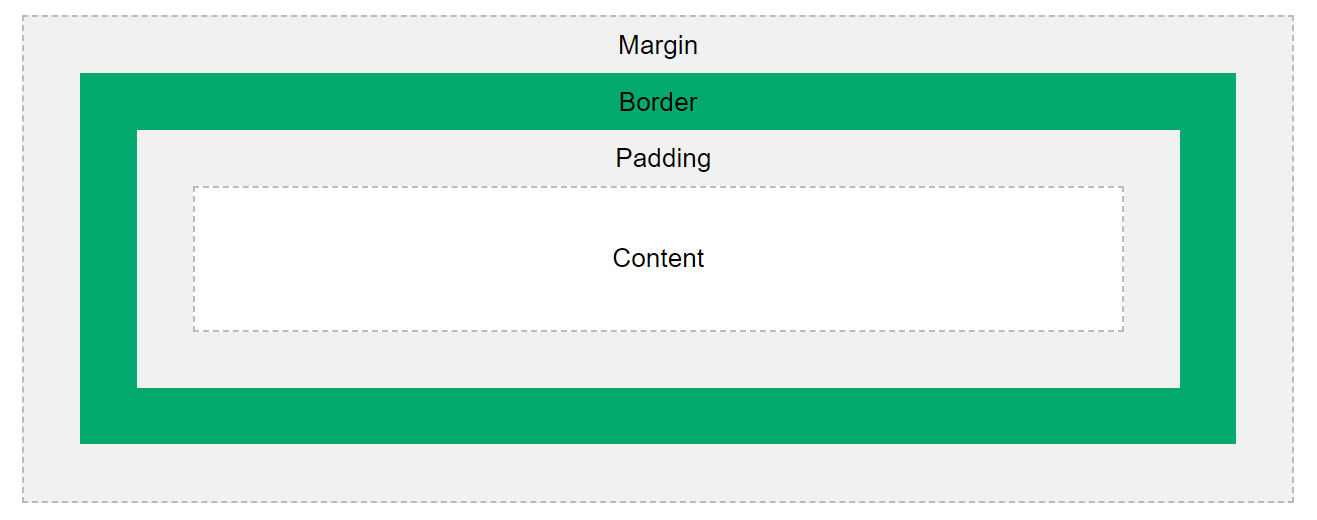Click gray margin area beneath the green border
The height and width of the screenshot is (520, 1317).
[658, 472]
